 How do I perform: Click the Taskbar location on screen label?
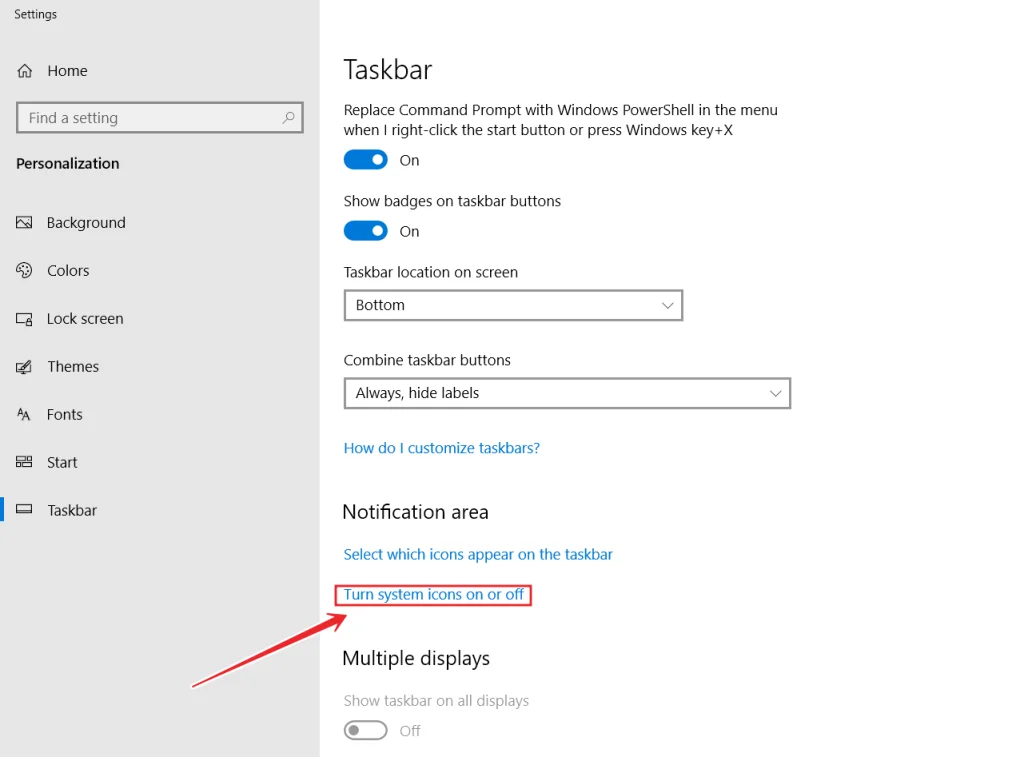click(x=430, y=272)
